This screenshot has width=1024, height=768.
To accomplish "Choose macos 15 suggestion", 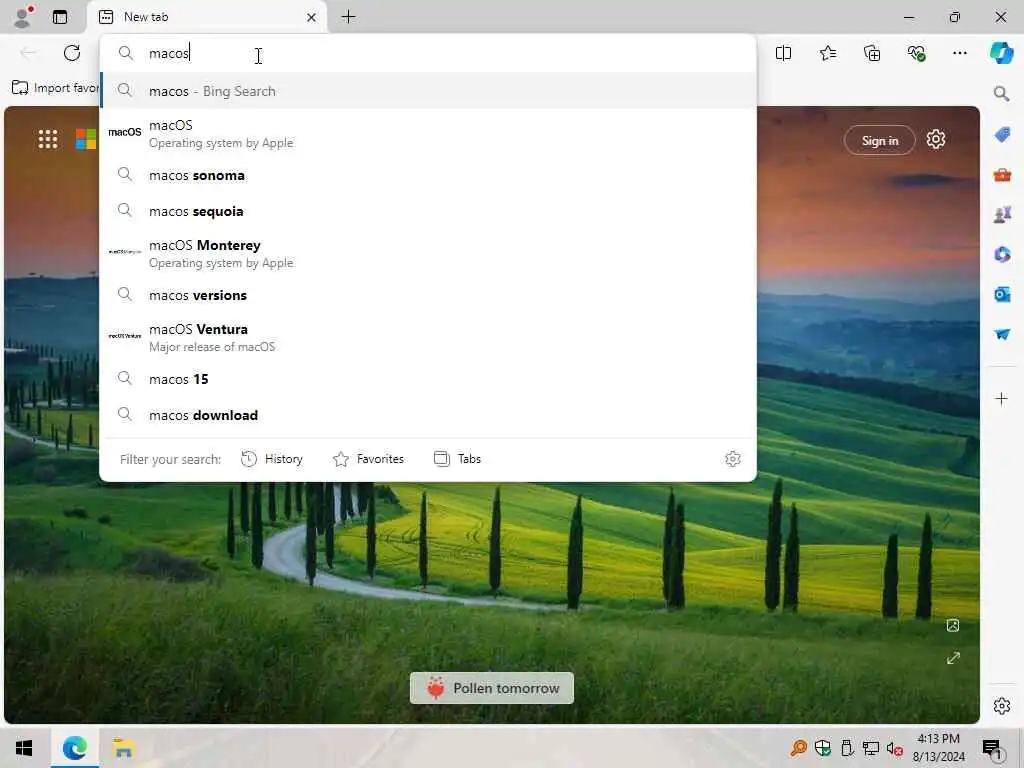I will pos(428,379).
